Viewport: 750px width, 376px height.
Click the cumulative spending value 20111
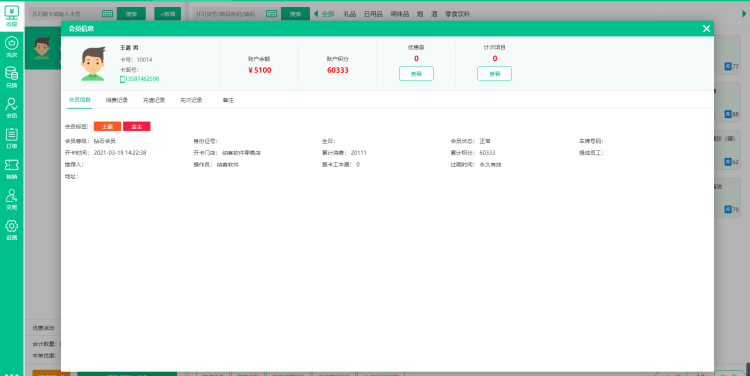(x=359, y=153)
